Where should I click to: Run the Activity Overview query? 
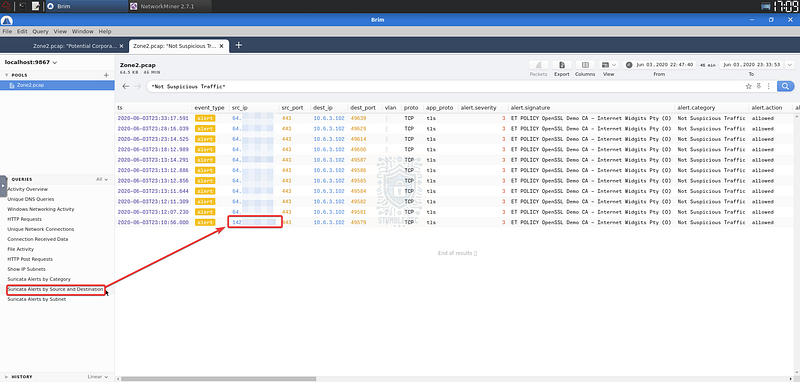click(x=27, y=189)
